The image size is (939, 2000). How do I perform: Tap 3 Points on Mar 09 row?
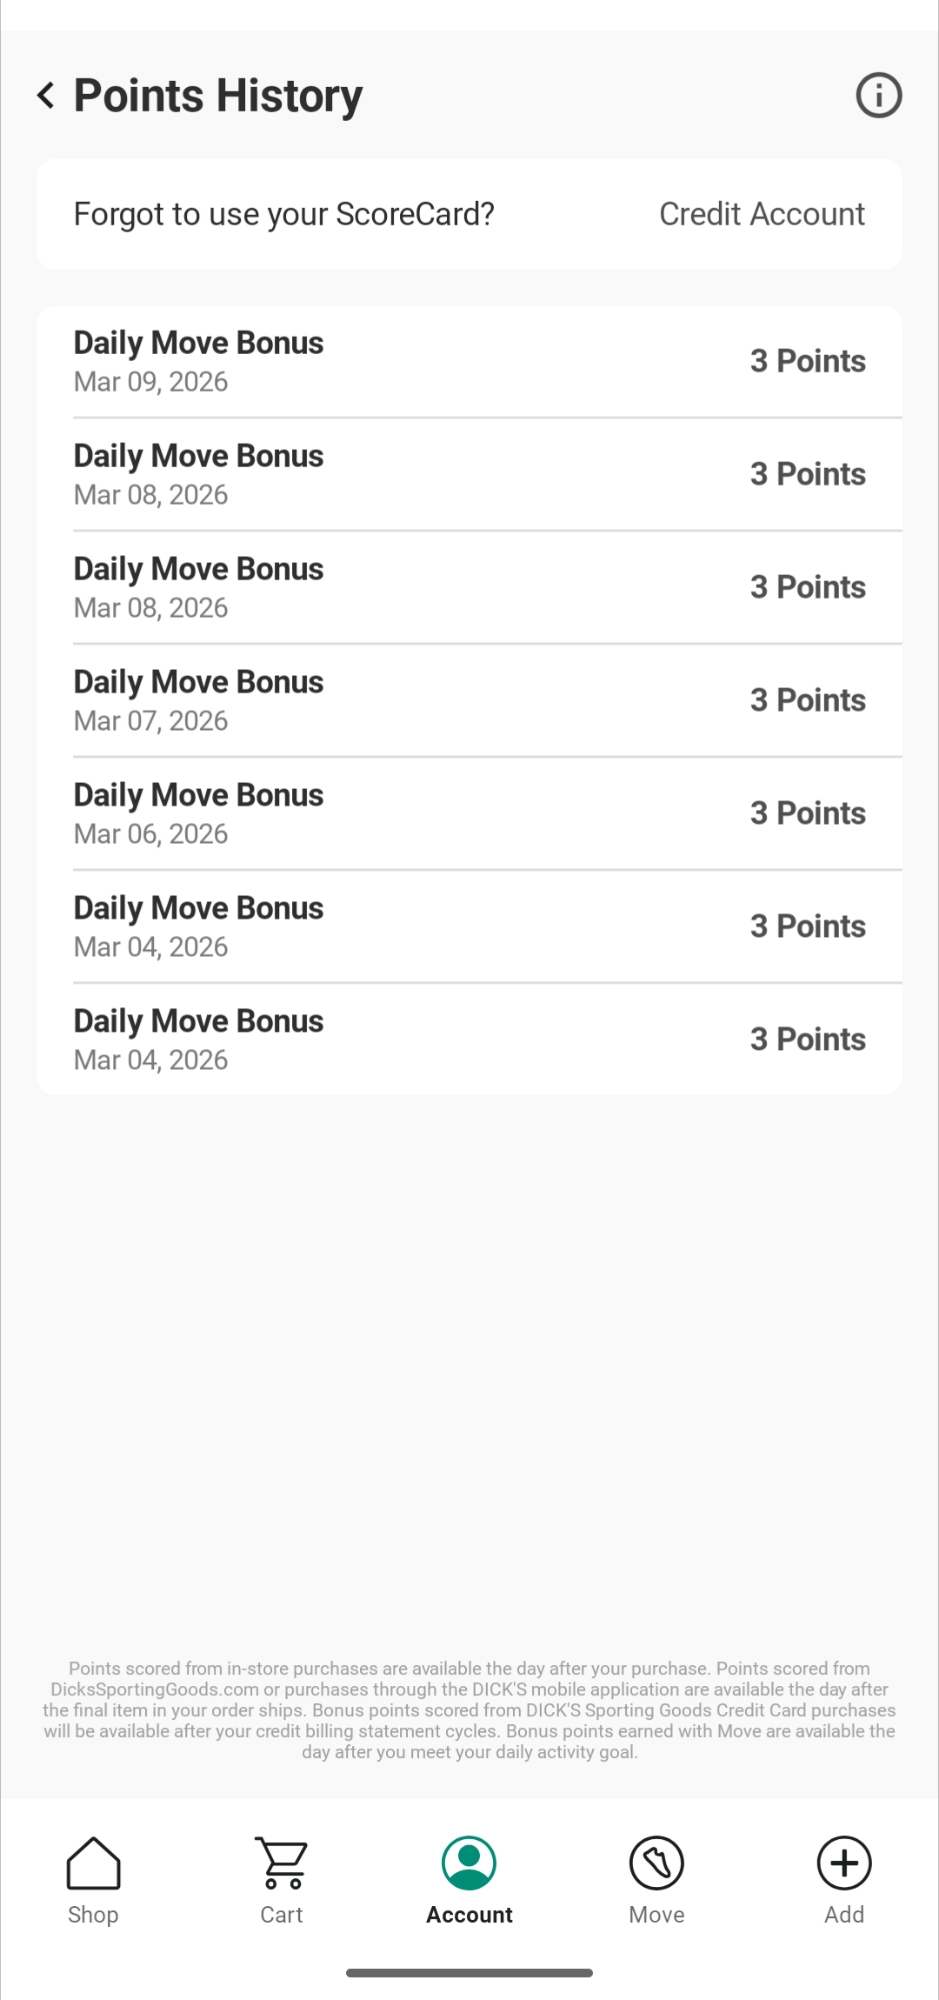pos(807,361)
